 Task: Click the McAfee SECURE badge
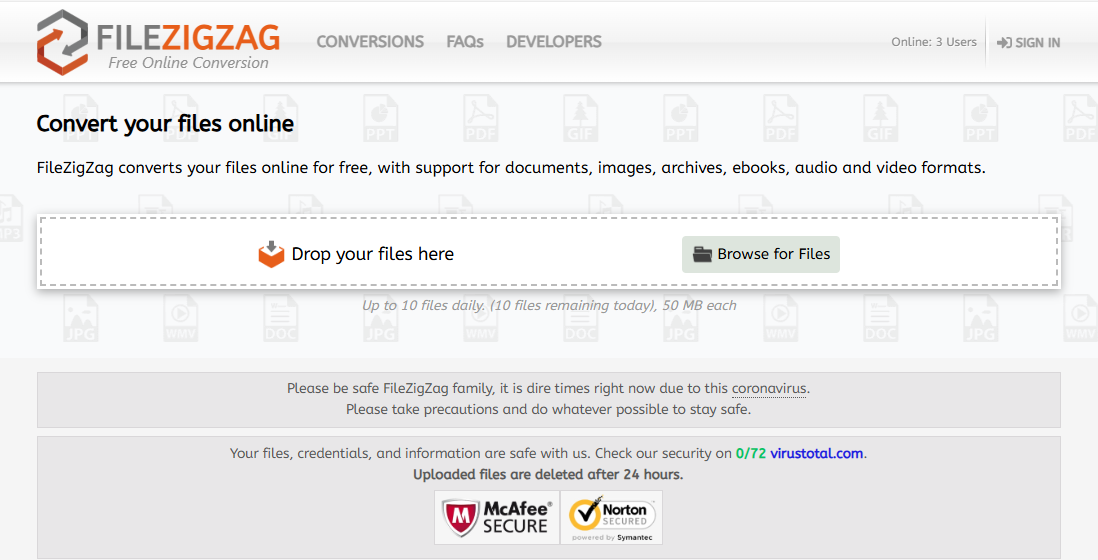(497, 517)
